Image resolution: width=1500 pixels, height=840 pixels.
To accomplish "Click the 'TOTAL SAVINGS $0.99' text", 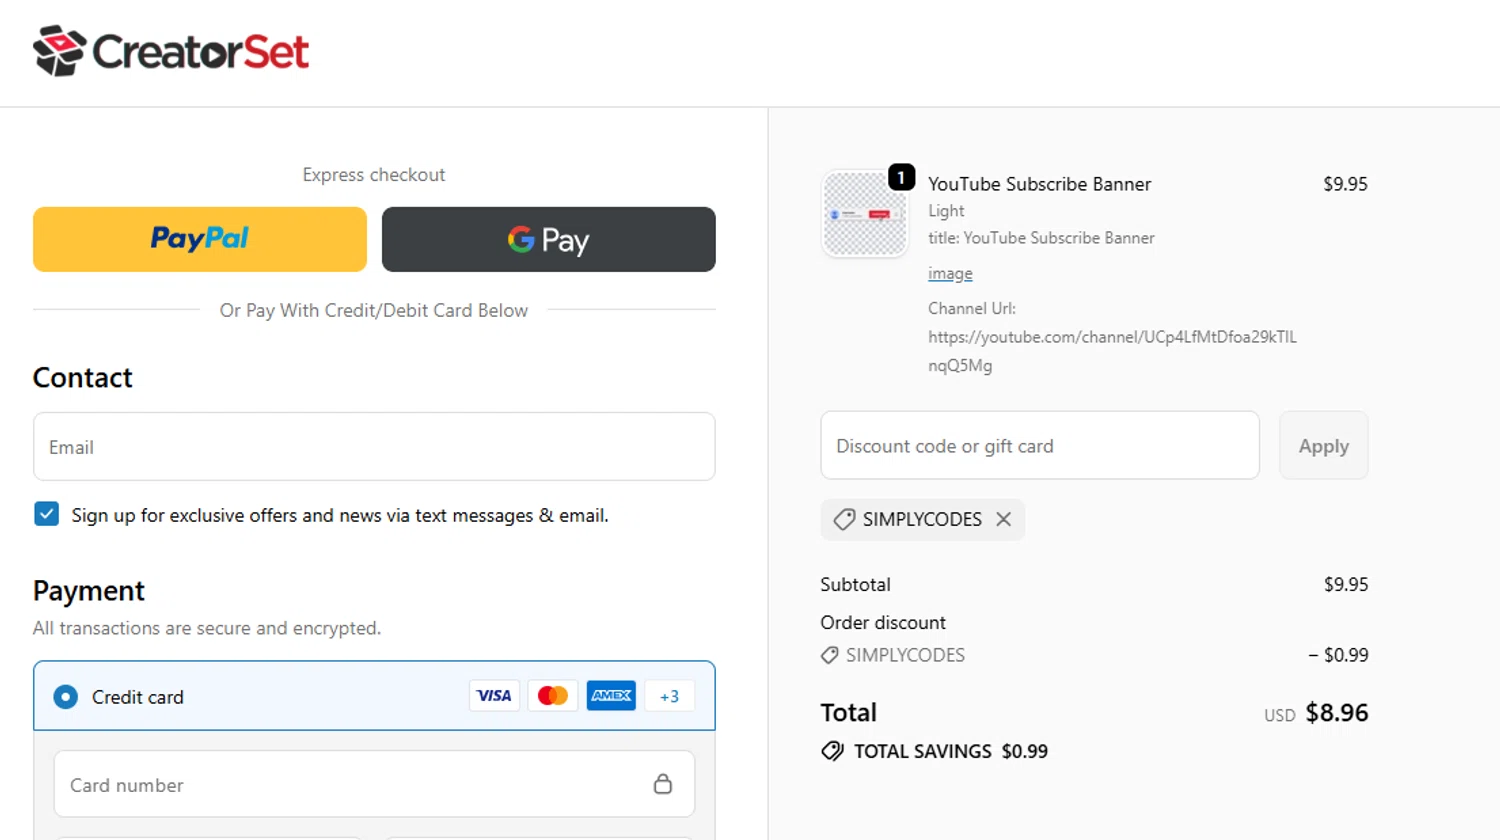I will pos(951,751).
